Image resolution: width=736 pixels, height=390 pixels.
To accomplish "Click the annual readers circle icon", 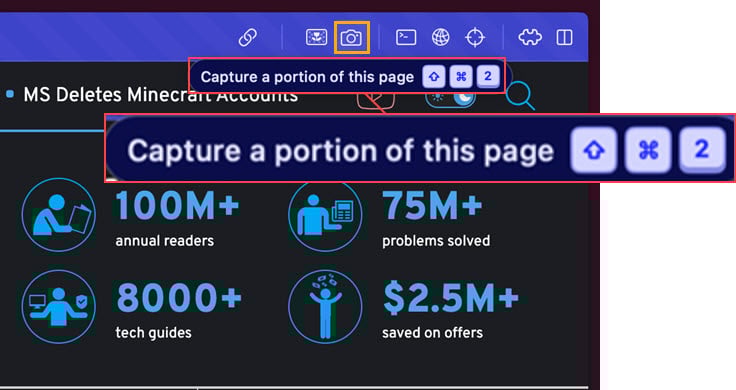I will click(59, 215).
